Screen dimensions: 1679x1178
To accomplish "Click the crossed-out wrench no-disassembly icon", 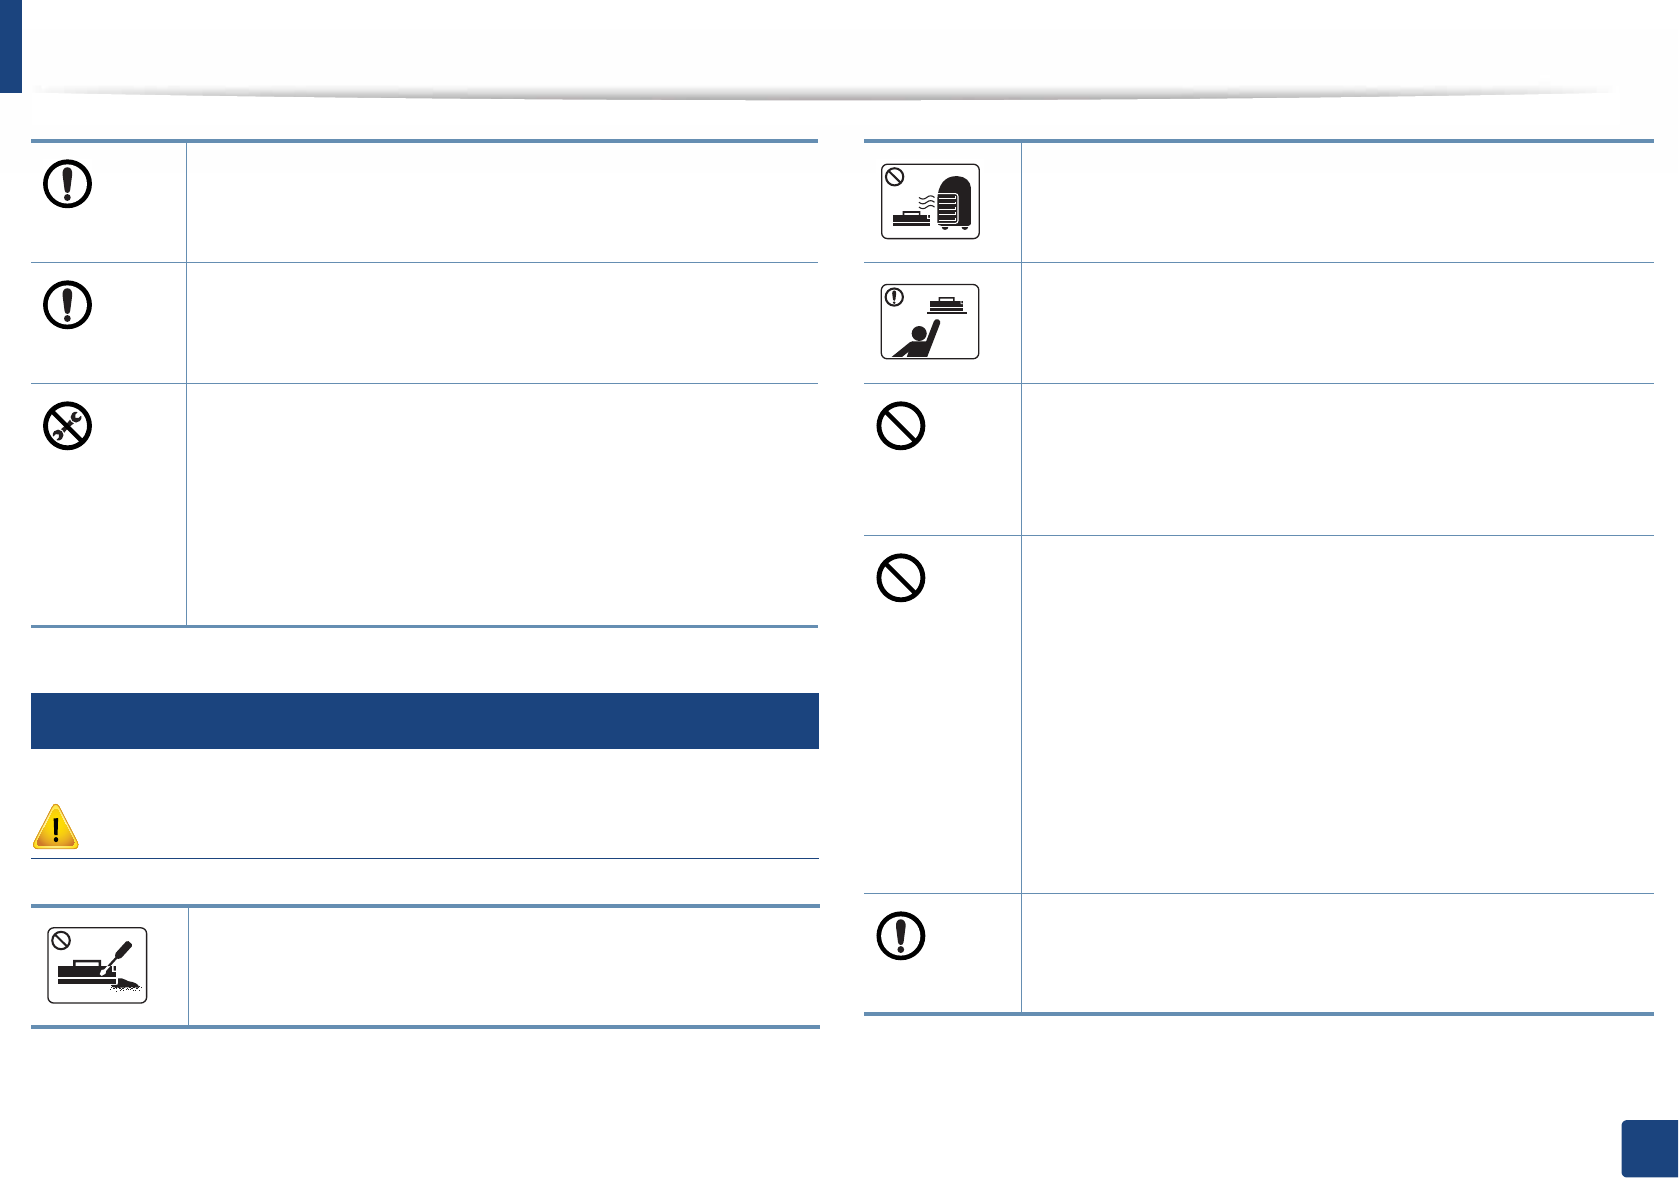I will 68,426.
